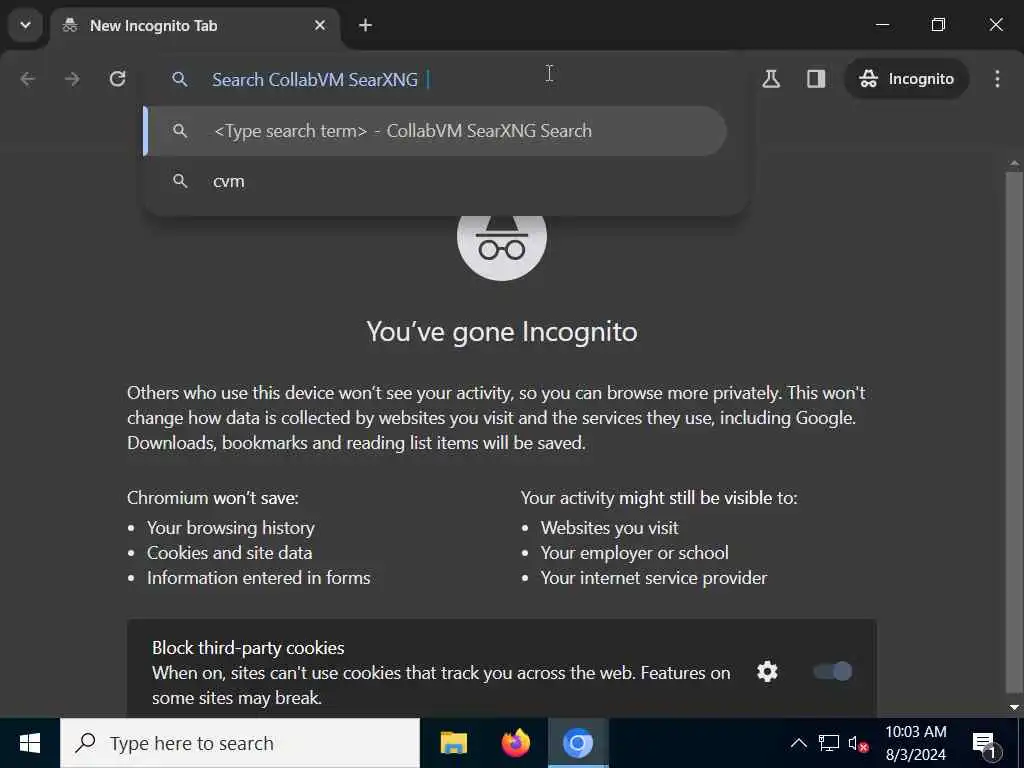The image size is (1024, 768).
Task: Open the network status tray icon
Action: click(x=829, y=743)
